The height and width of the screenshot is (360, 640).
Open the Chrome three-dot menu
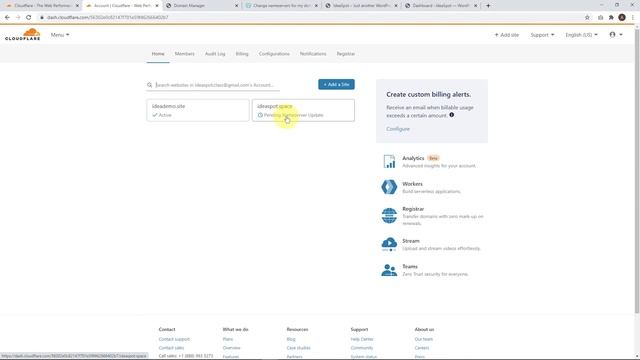click(633, 18)
